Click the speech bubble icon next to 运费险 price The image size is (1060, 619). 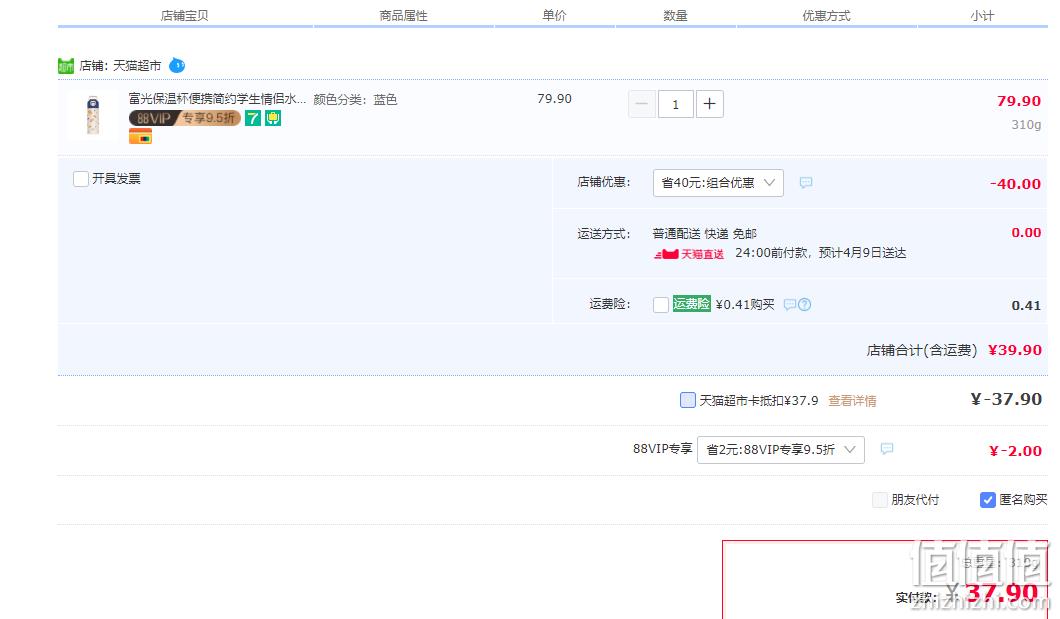[790, 305]
